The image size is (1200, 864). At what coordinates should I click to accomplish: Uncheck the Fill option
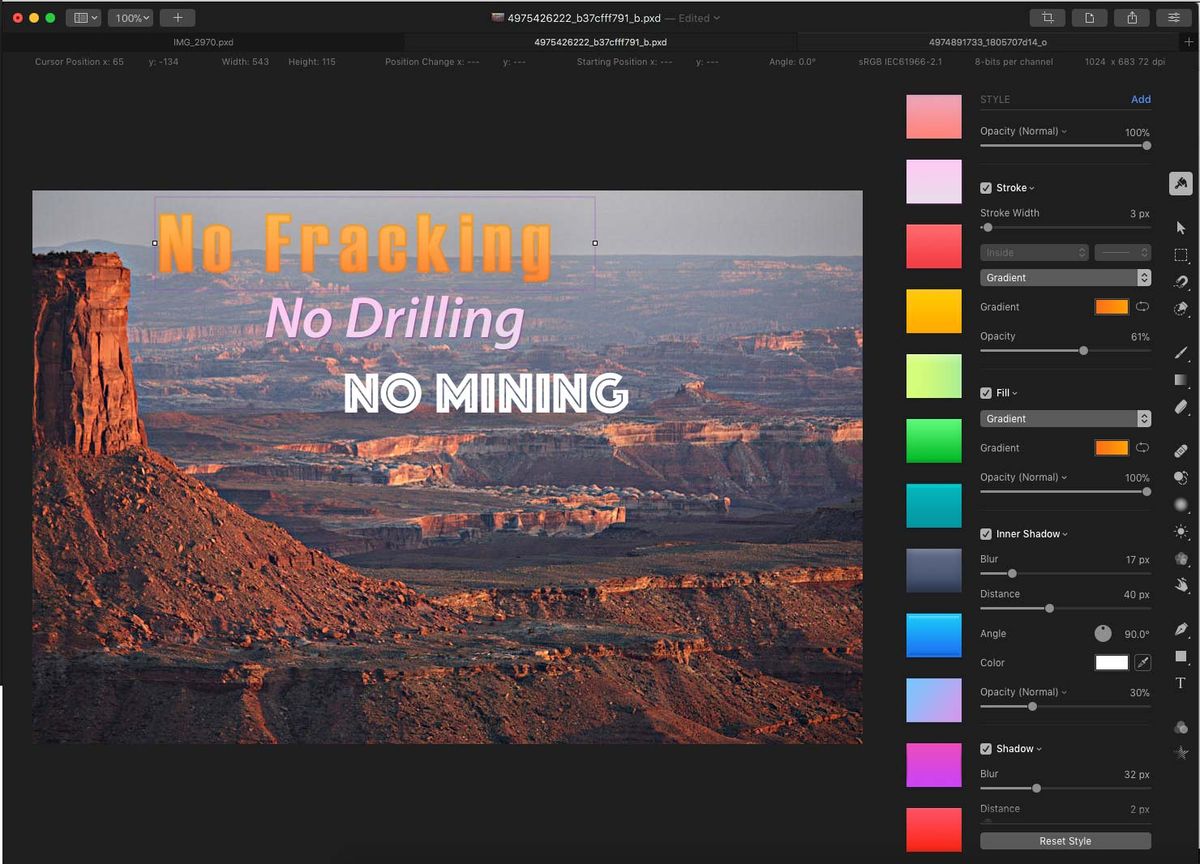[x=985, y=392]
